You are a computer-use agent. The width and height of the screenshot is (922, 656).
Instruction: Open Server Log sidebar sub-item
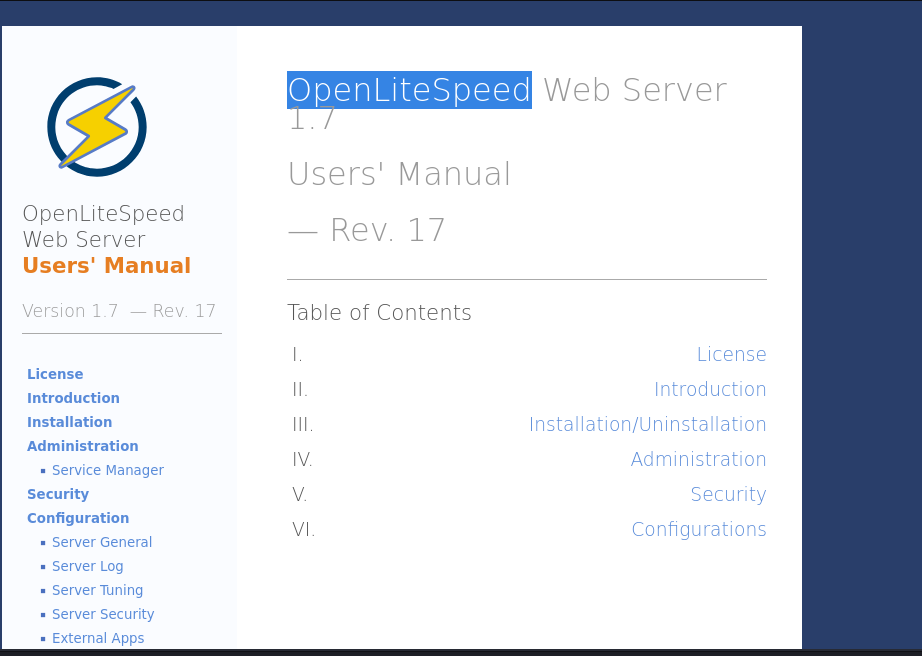click(x=87, y=566)
